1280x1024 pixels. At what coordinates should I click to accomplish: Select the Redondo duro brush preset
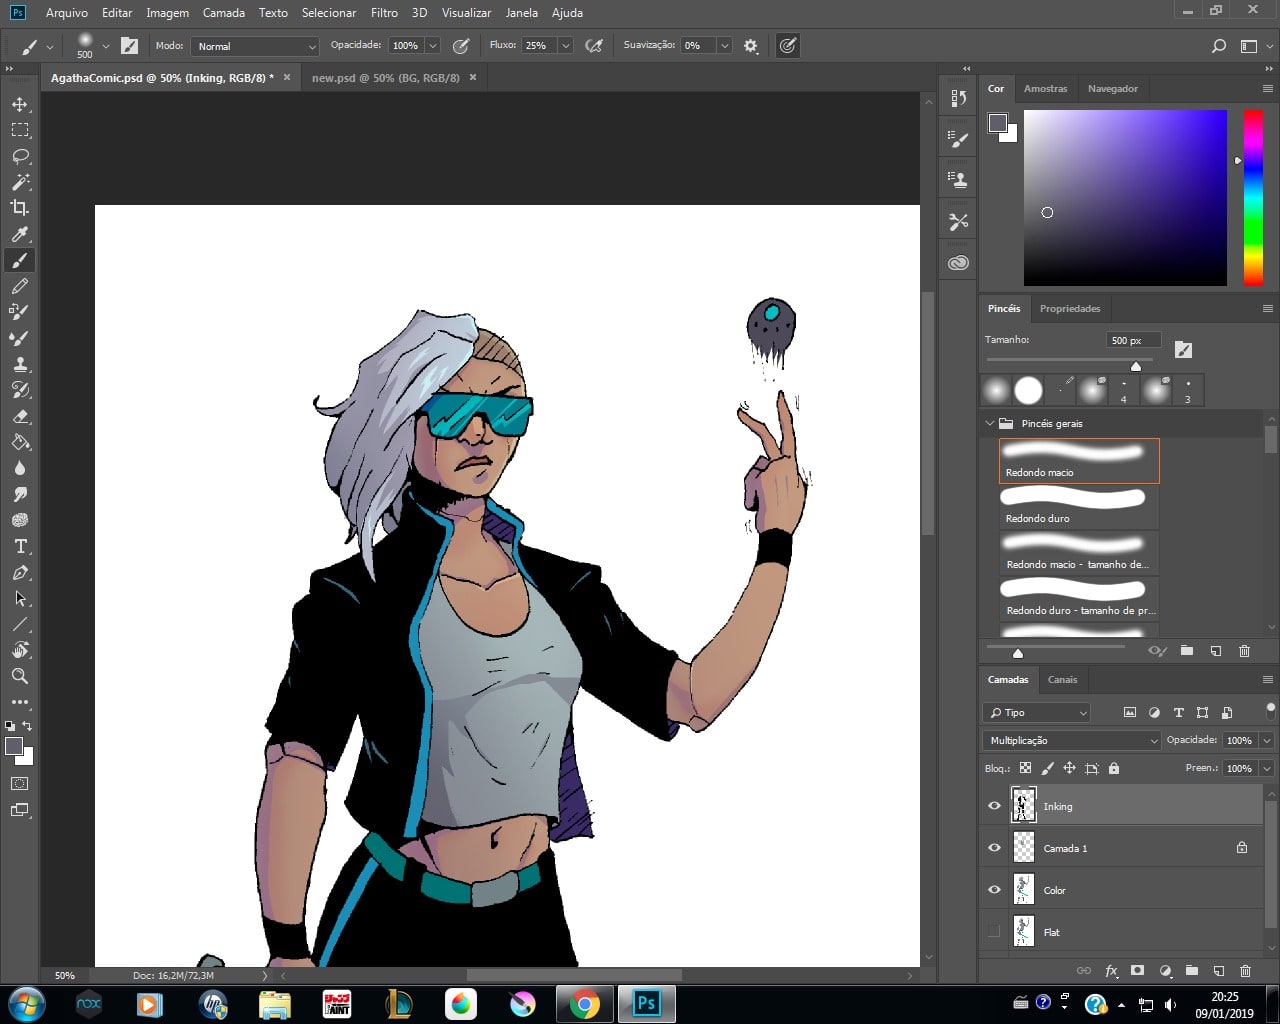[1078, 506]
